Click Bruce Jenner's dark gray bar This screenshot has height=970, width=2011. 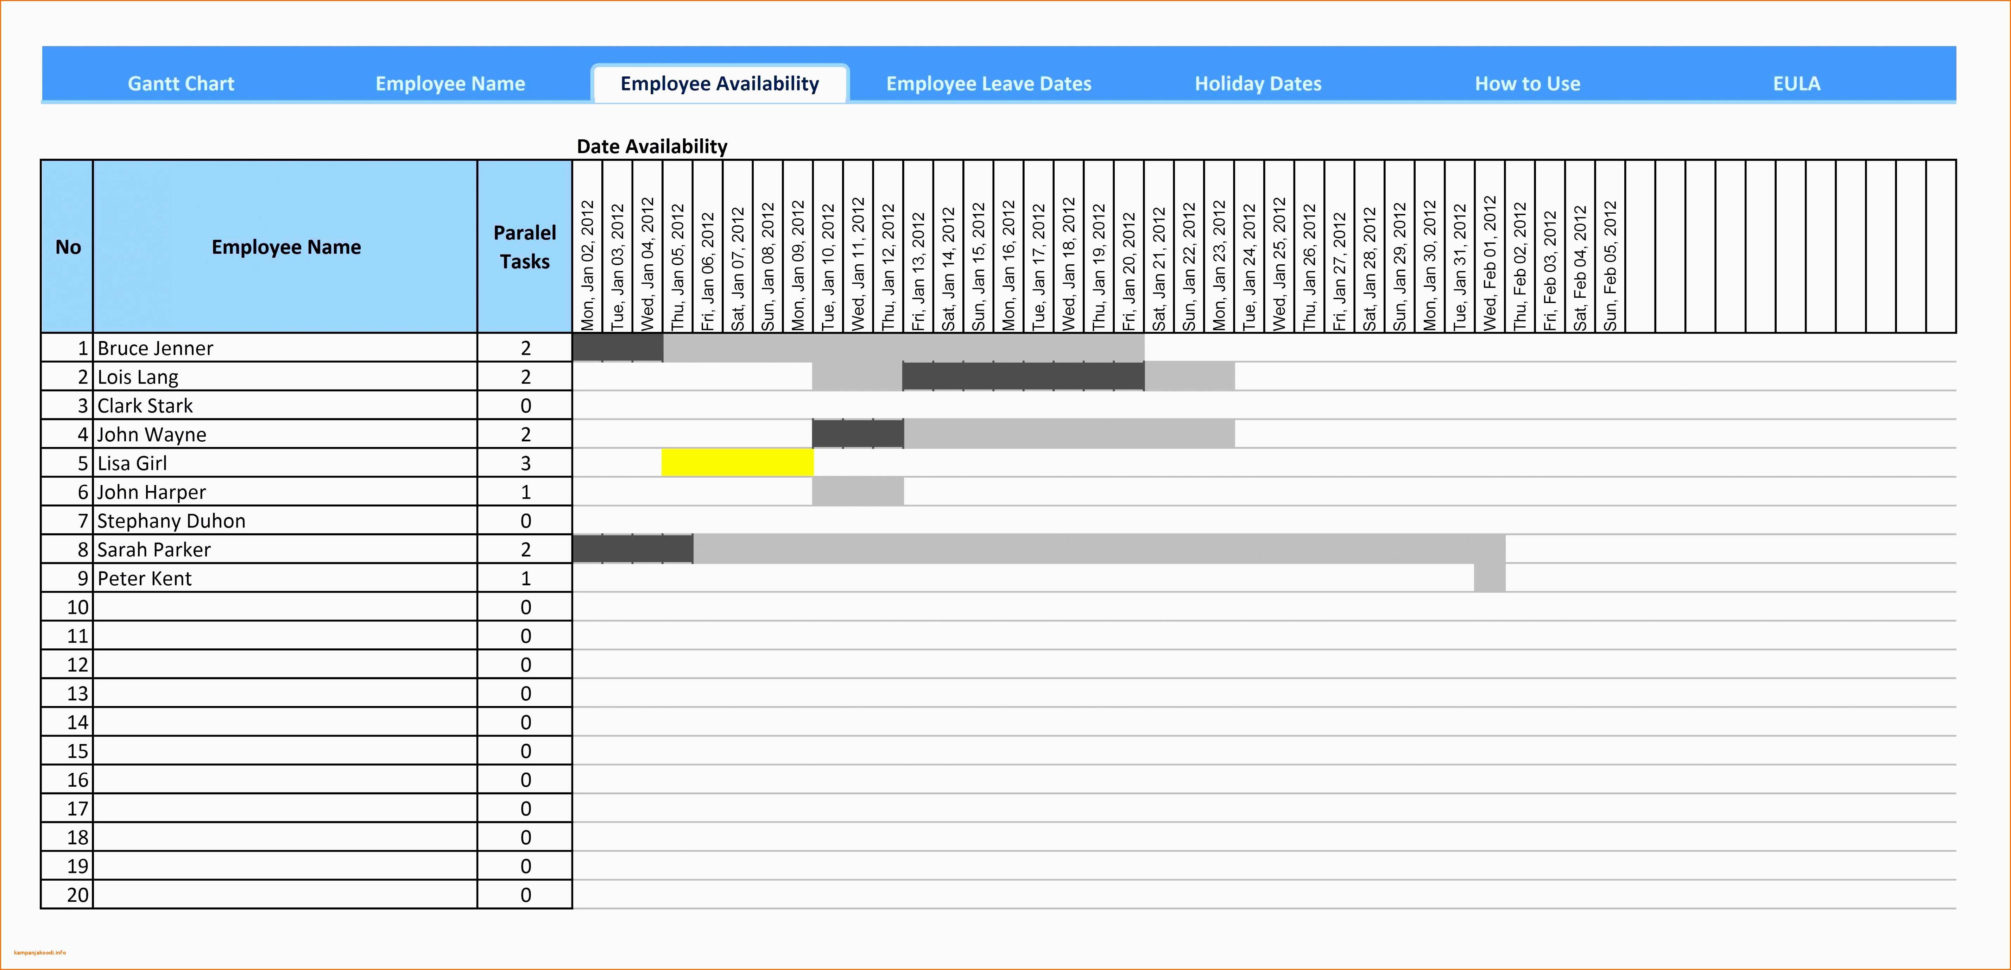[x=618, y=348]
